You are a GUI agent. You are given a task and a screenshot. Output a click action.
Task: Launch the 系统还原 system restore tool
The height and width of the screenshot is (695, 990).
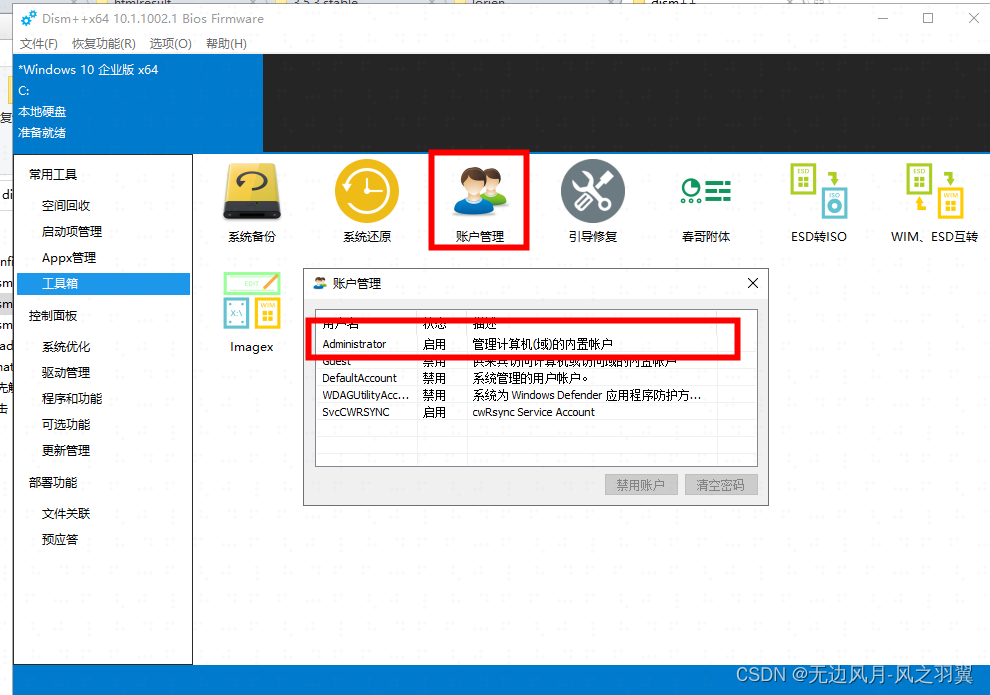[367, 202]
